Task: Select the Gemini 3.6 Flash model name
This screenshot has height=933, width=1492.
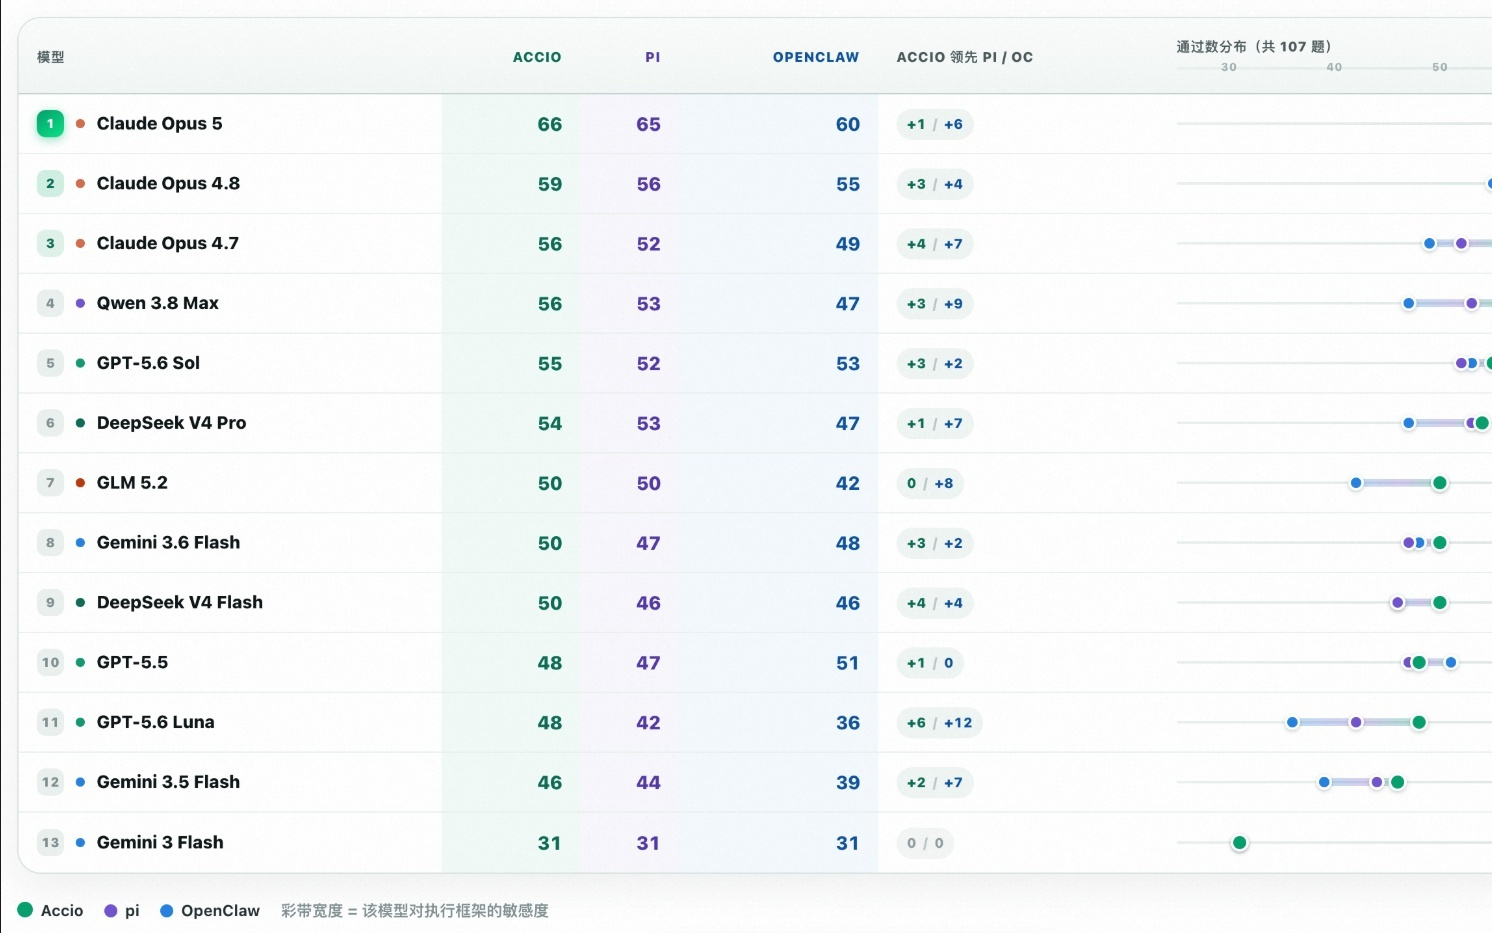Action: point(168,543)
